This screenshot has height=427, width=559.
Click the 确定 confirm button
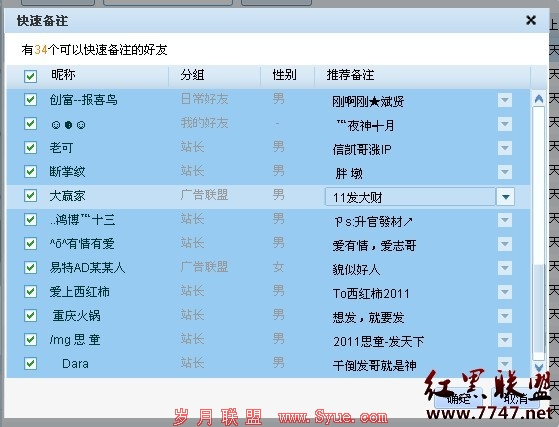pyautogui.click(x=459, y=398)
